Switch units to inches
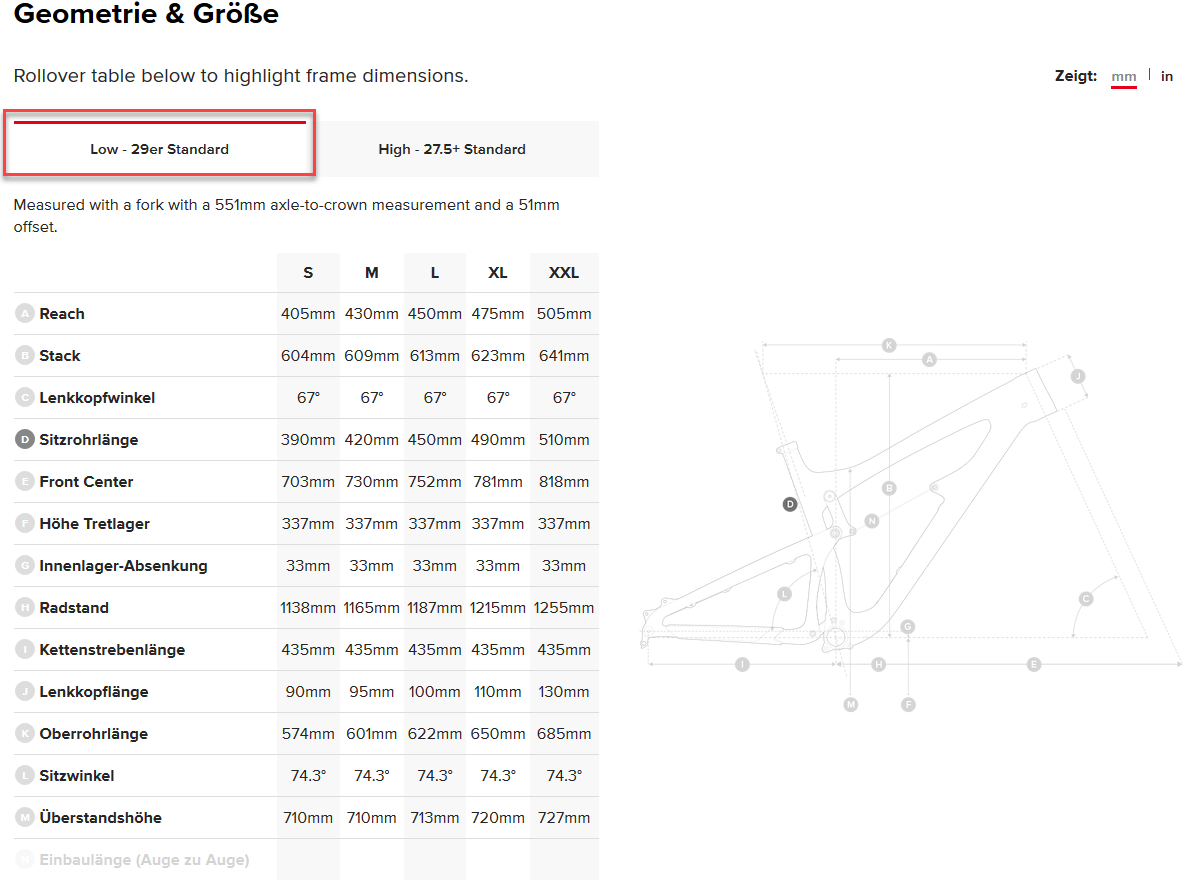The width and height of the screenshot is (1195, 880). [x=1167, y=77]
